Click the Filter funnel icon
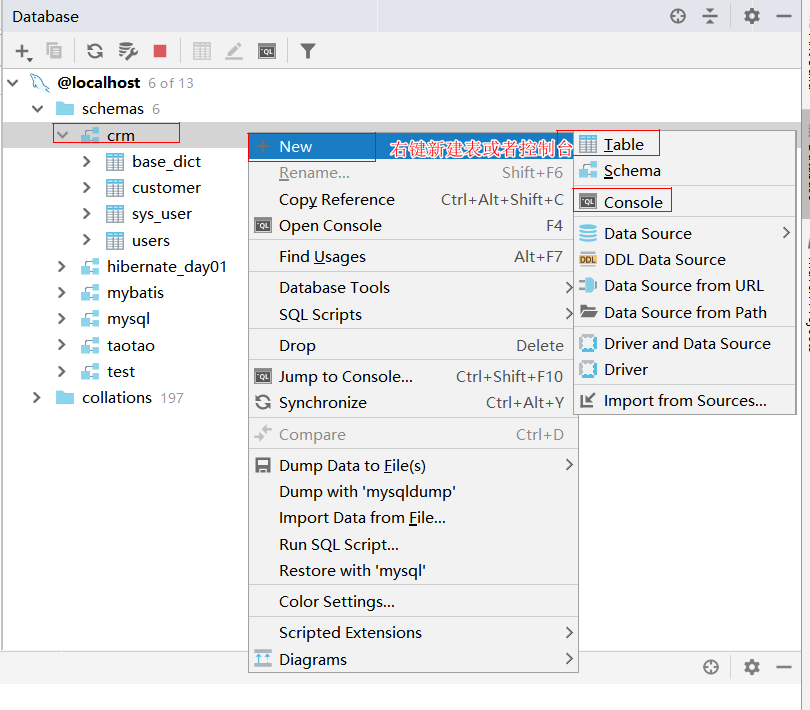The width and height of the screenshot is (810, 710). 308,51
